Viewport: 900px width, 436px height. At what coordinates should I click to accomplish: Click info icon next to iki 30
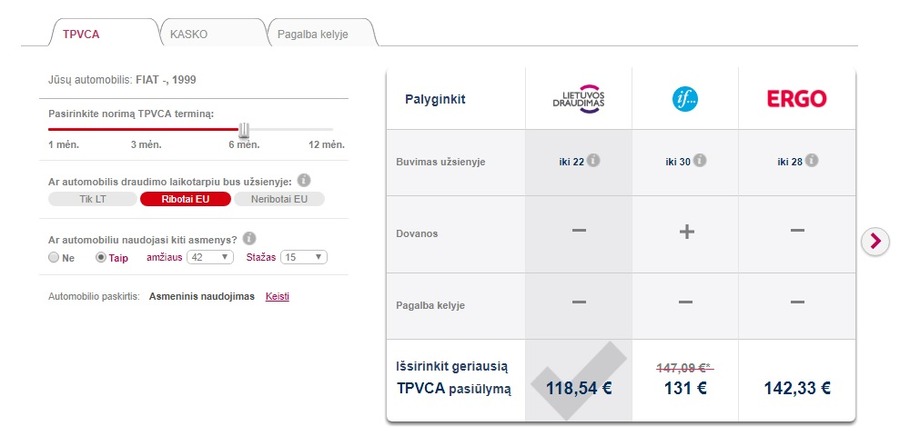[x=700, y=161]
